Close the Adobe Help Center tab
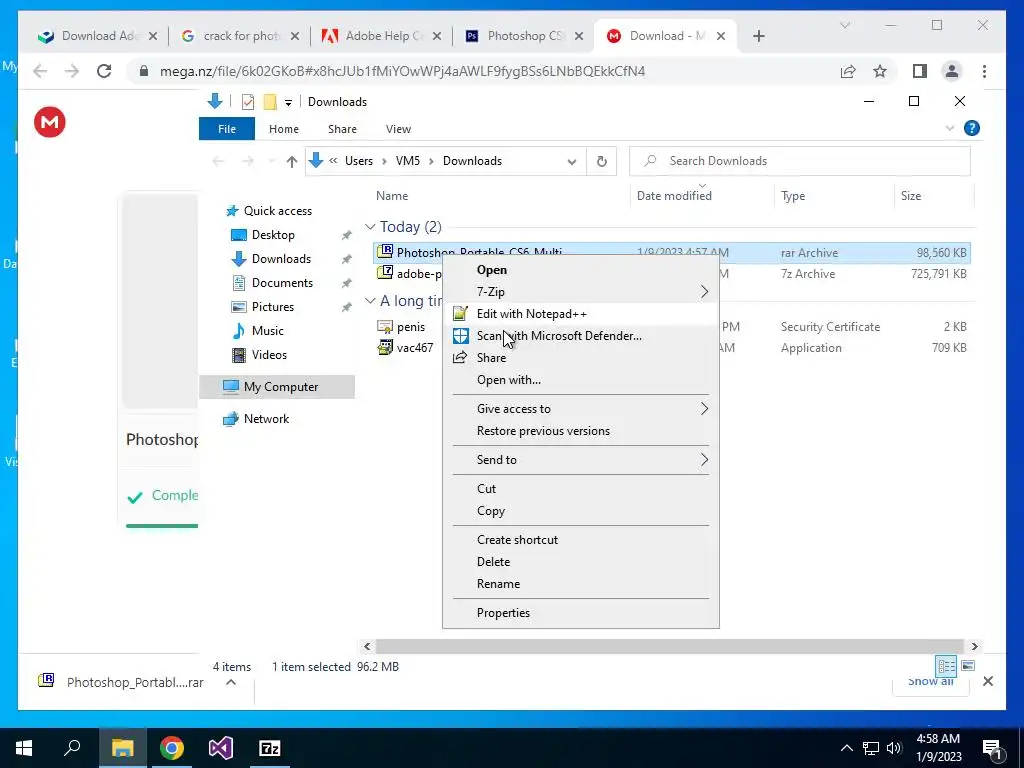 click(x=437, y=36)
